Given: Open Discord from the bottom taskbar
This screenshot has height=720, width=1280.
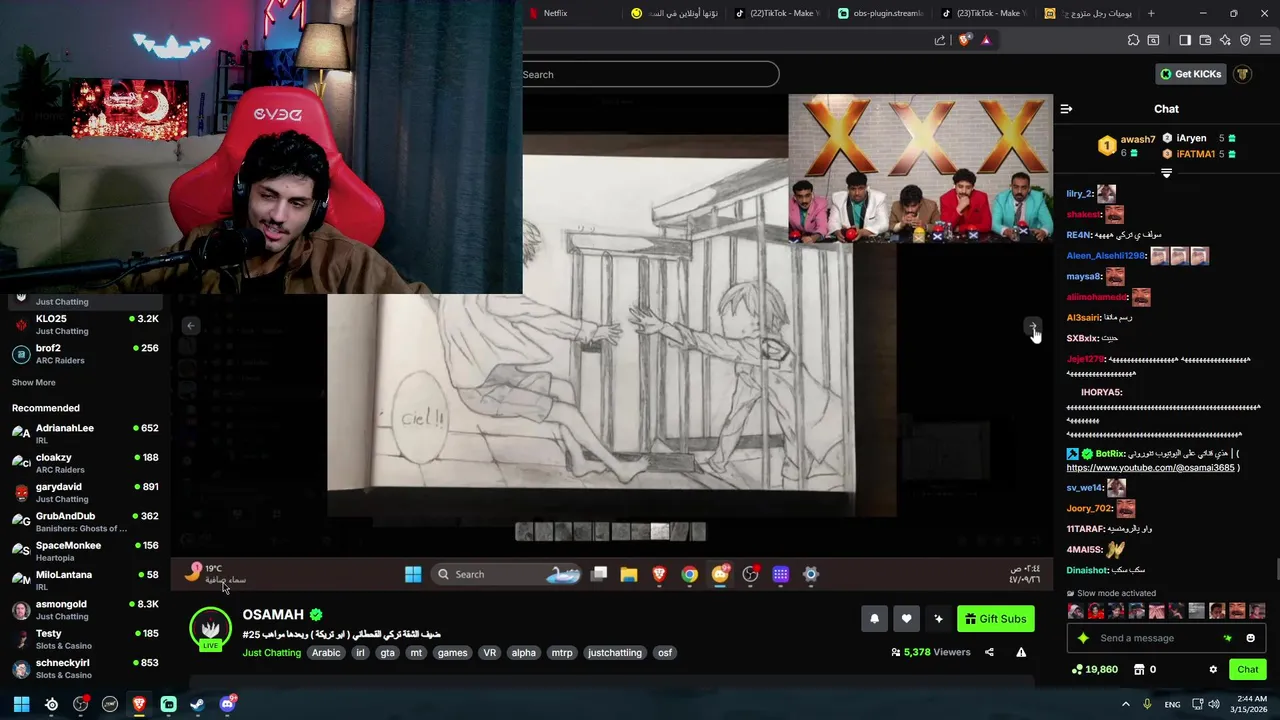Looking at the screenshot, I should click(227, 704).
